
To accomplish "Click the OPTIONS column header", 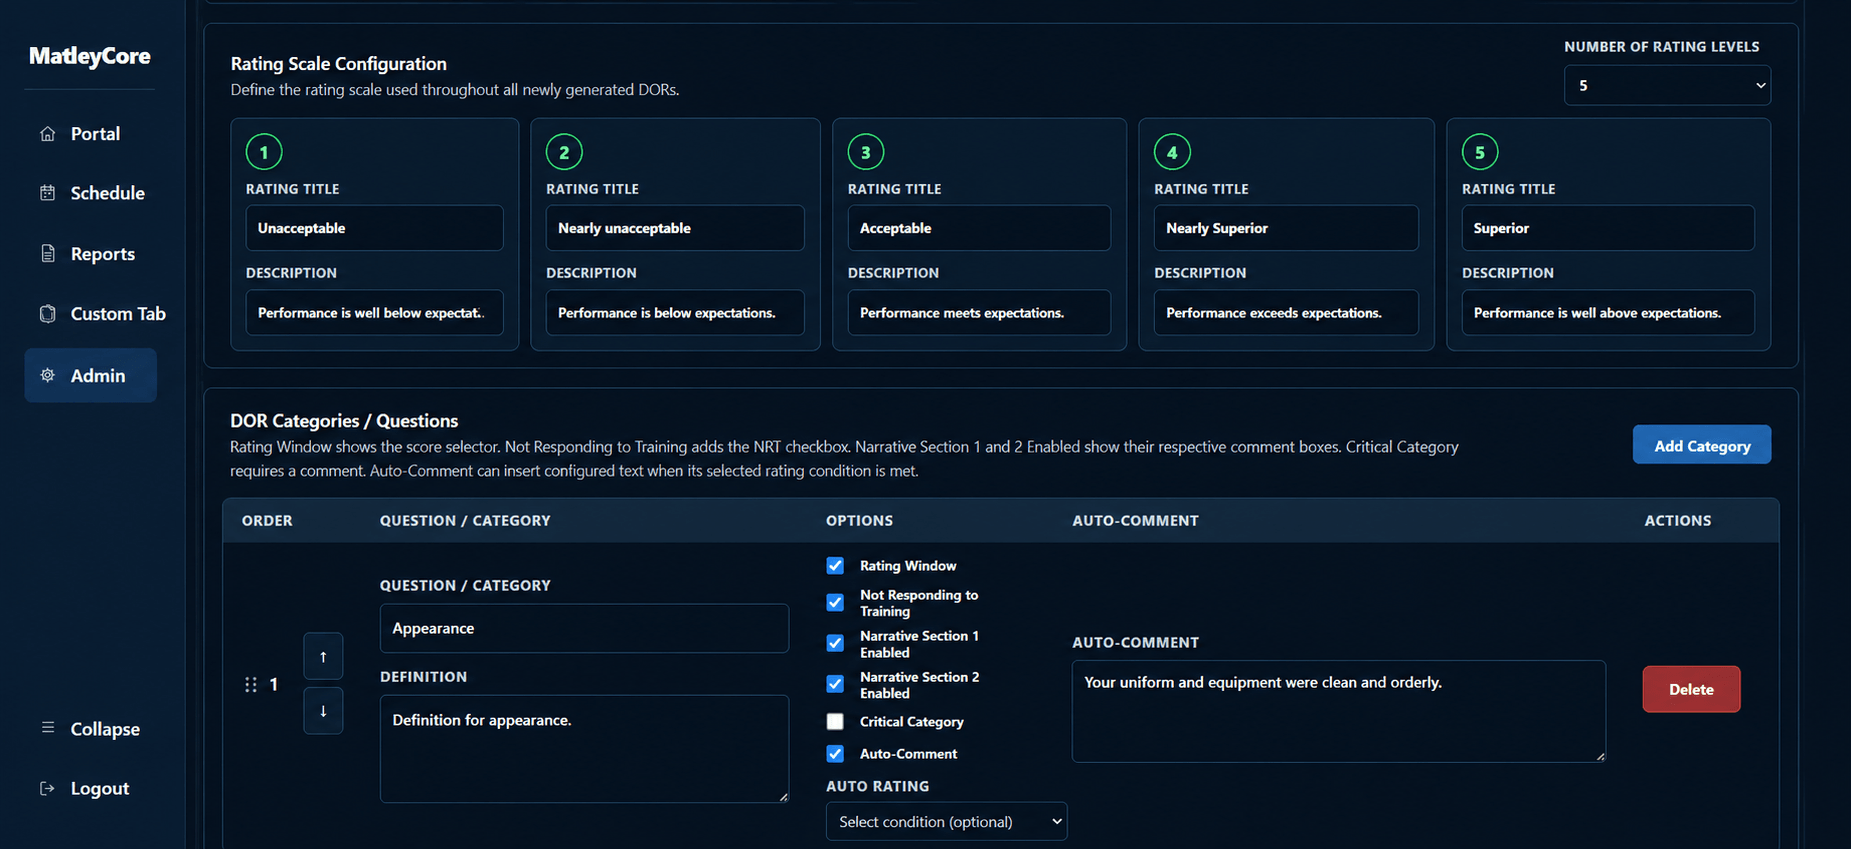I will pyautogui.click(x=859, y=521).
